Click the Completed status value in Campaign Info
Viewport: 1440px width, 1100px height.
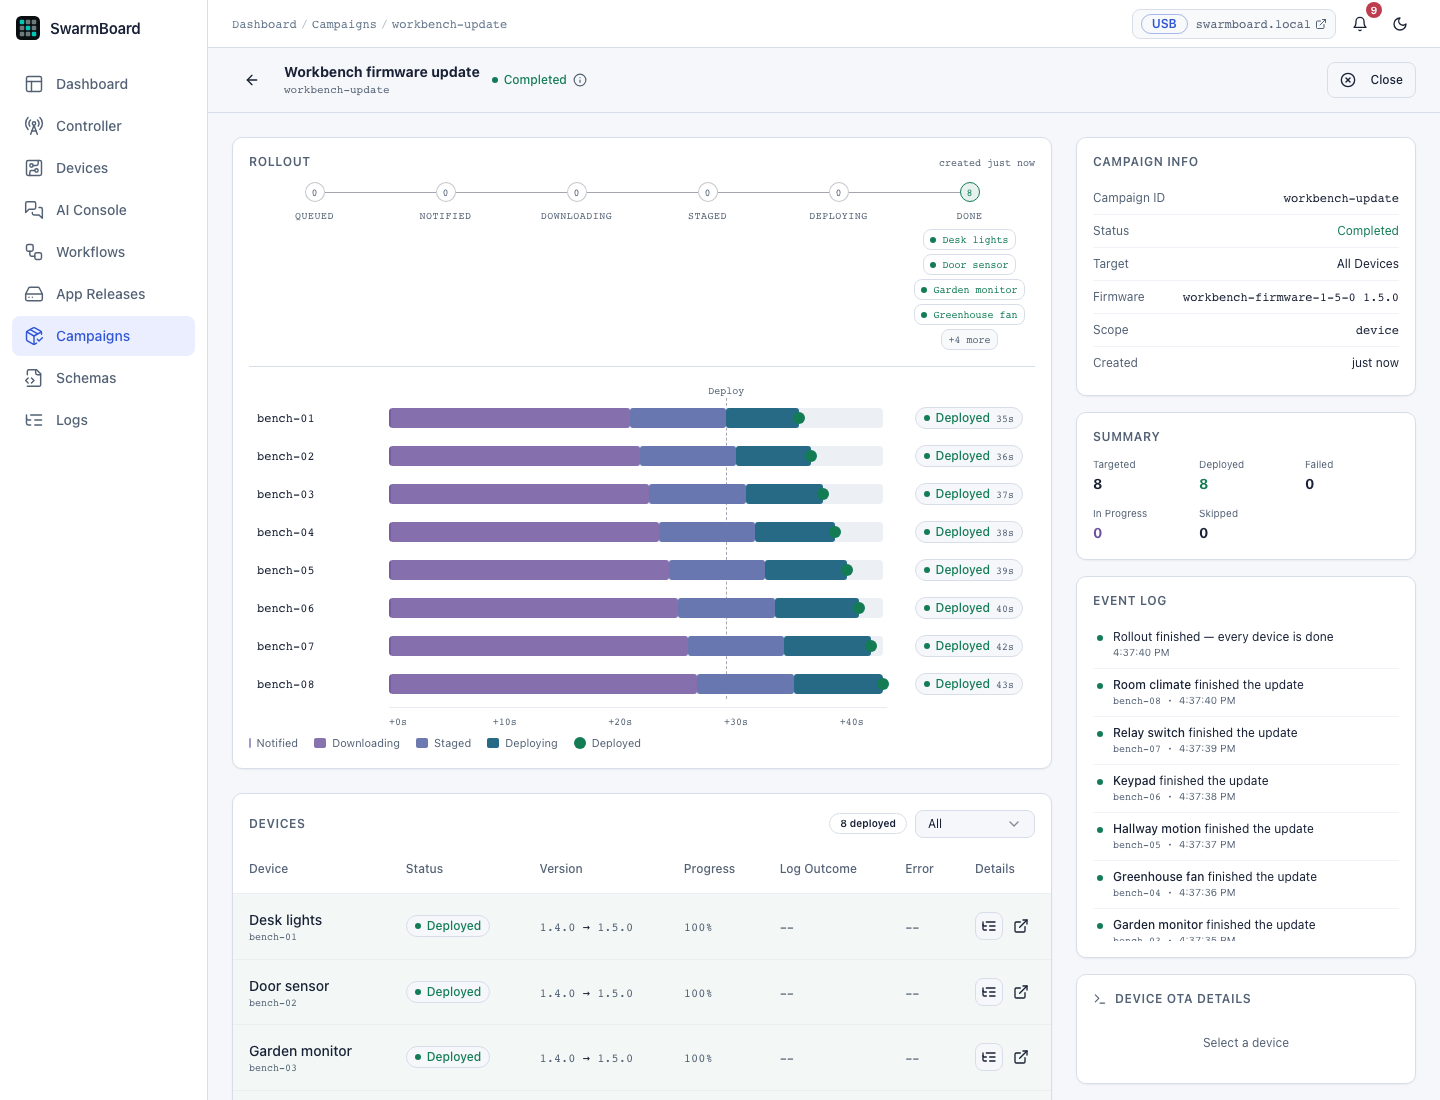pyautogui.click(x=1368, y=231)
